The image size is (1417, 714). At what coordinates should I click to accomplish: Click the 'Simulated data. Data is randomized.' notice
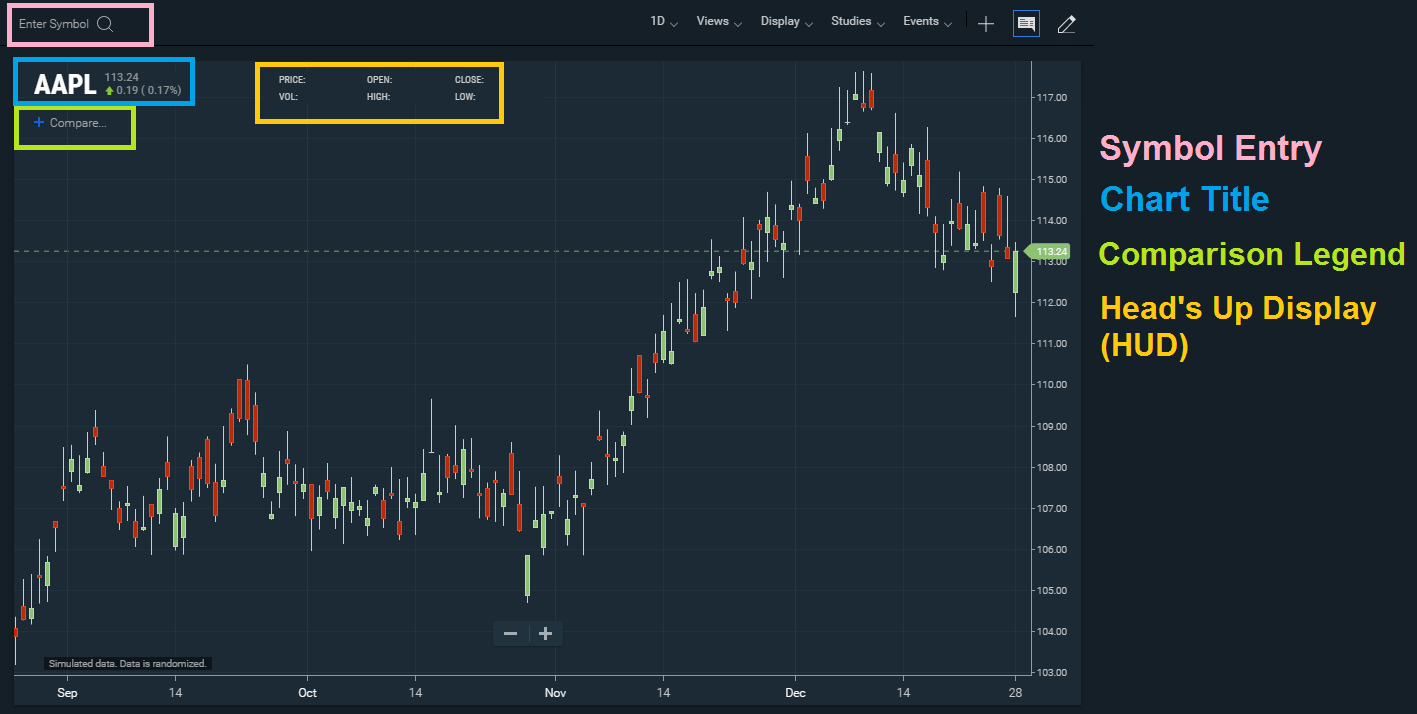coord(128,663)
